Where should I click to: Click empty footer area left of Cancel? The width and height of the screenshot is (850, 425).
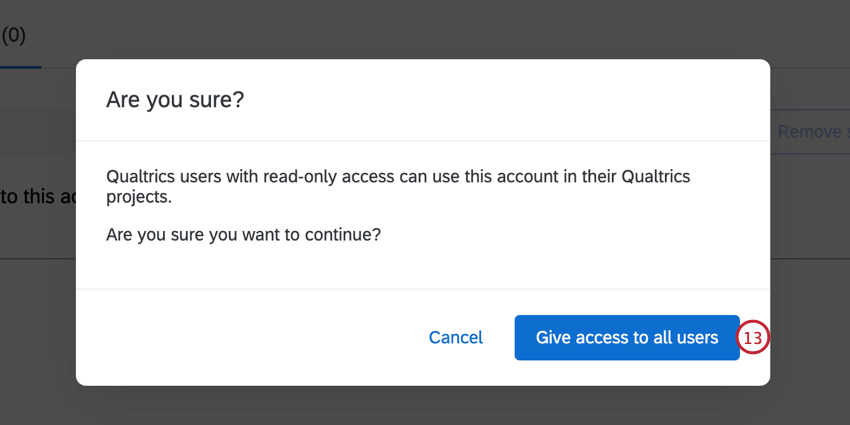pos(250,338)
